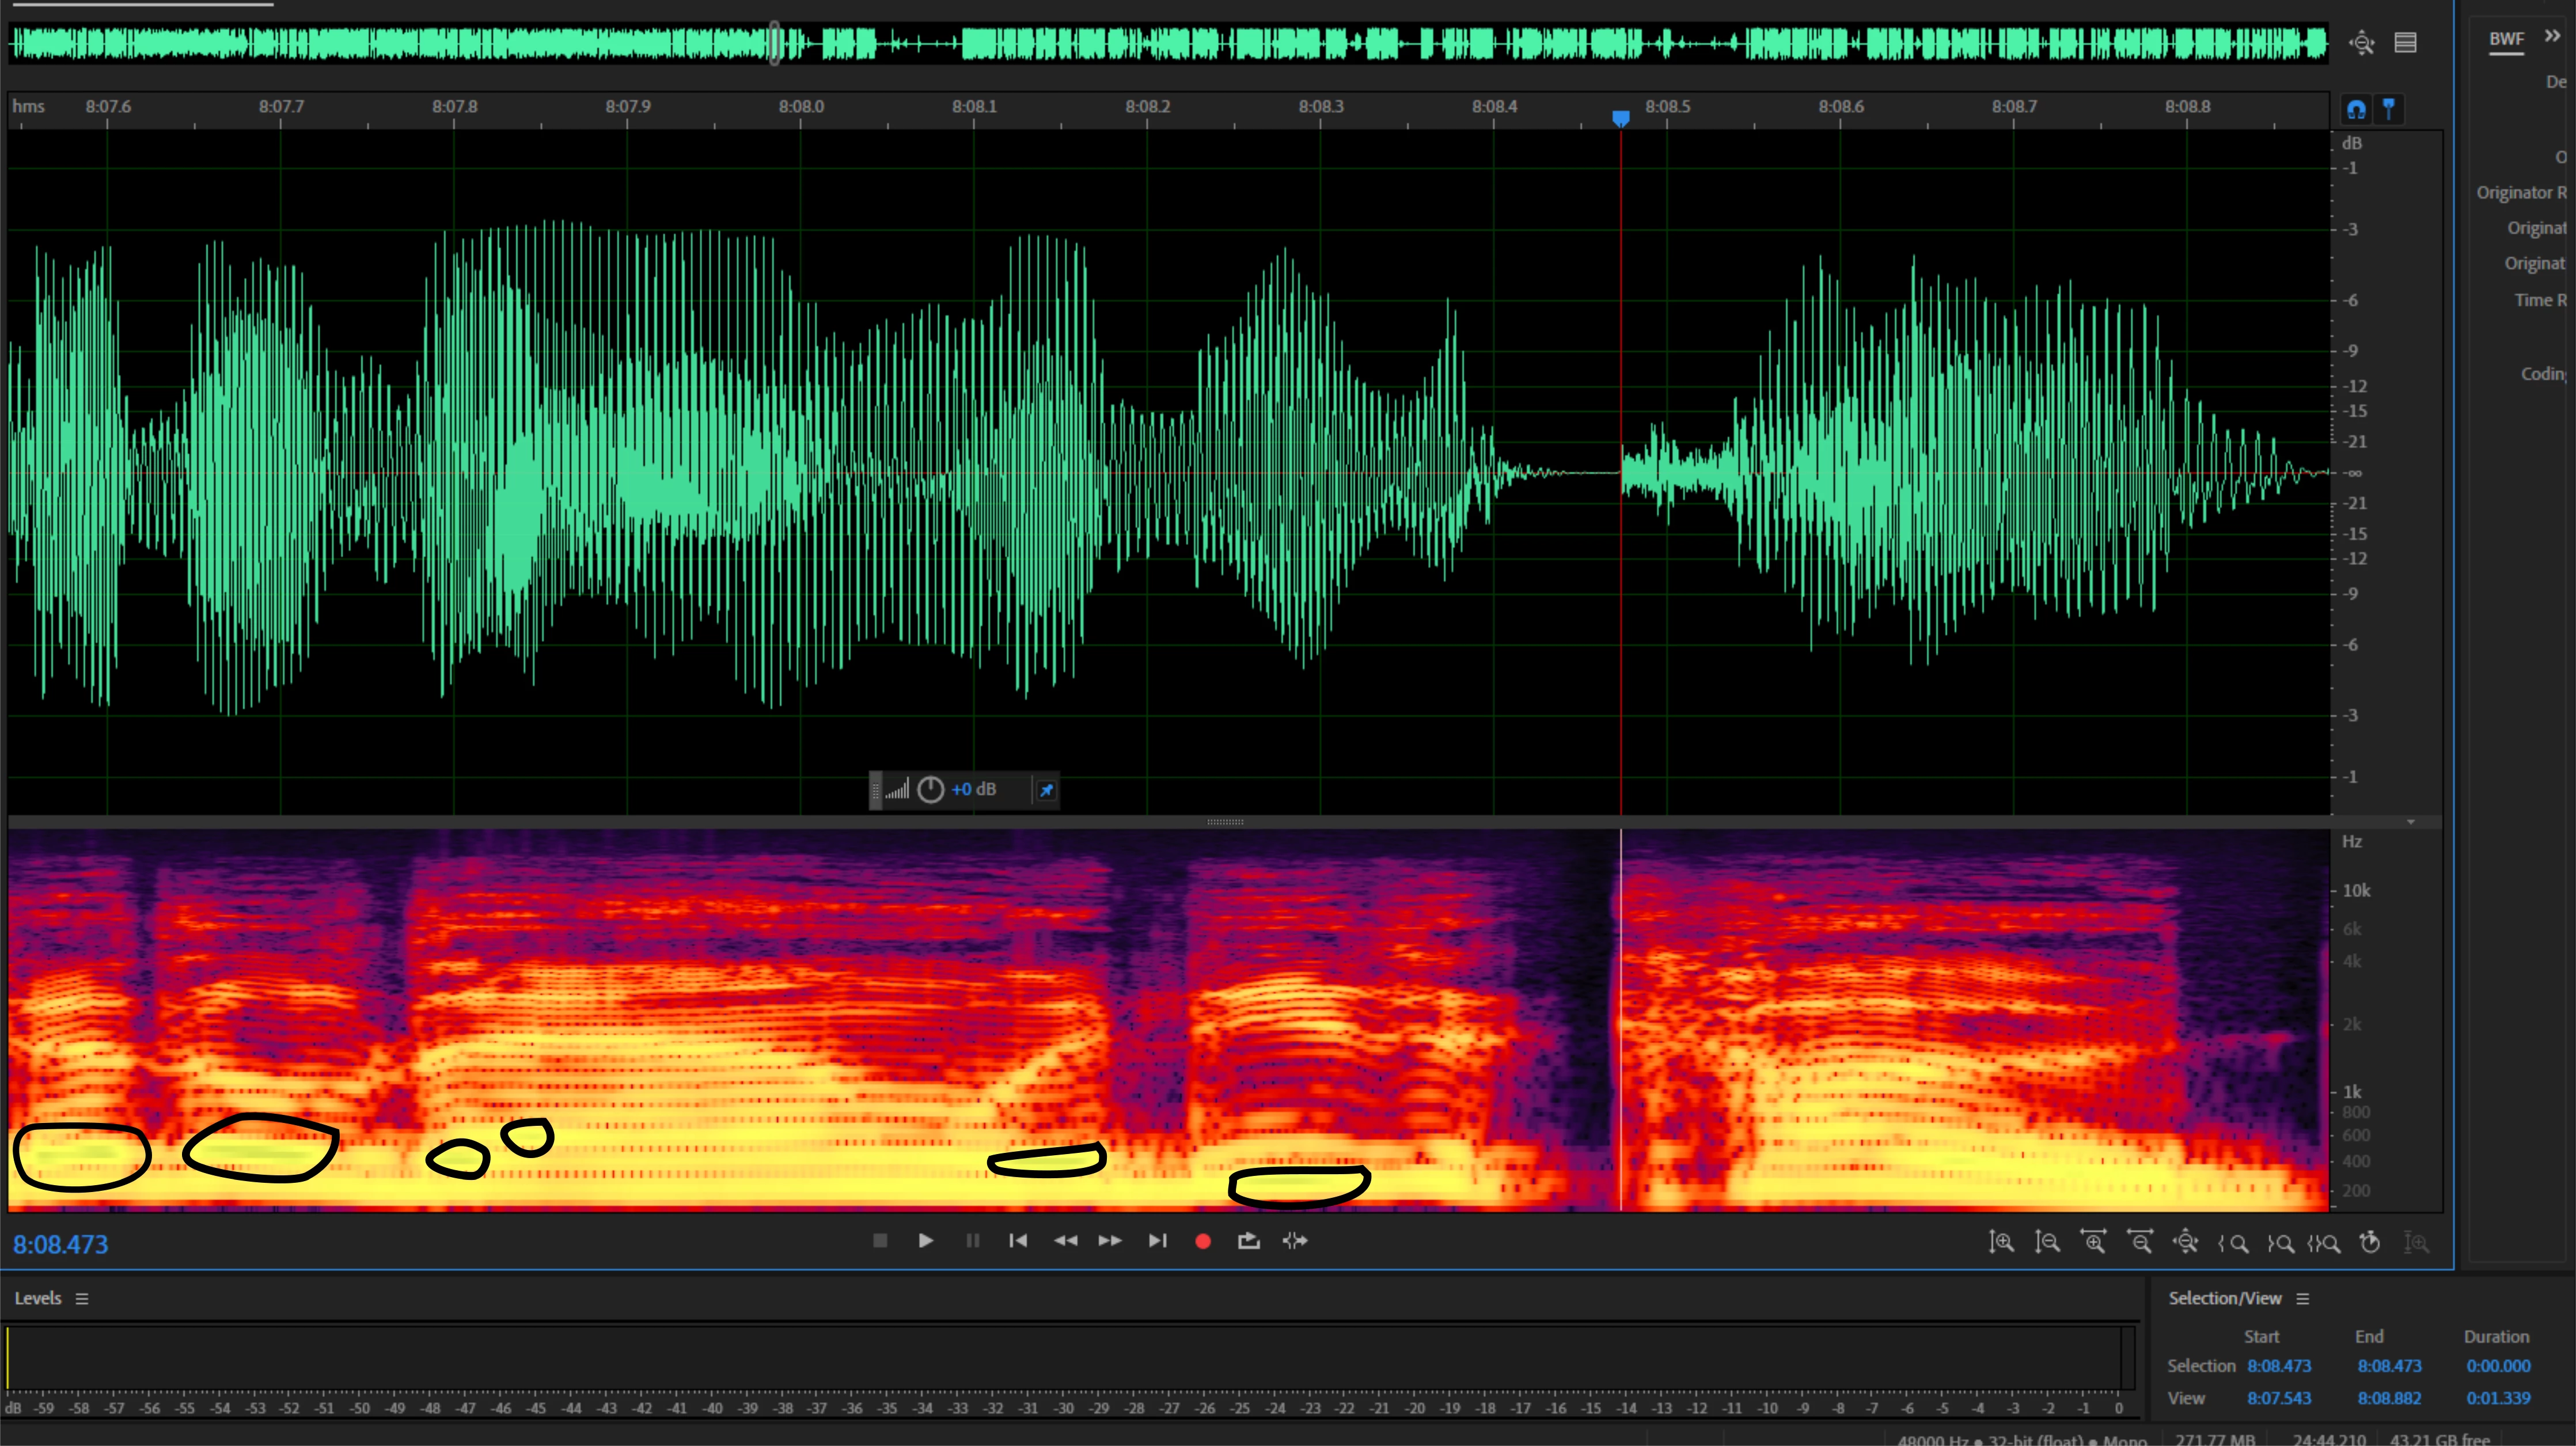
Task: Zoom out full in overview navigator
Action: pos(2362,43)
